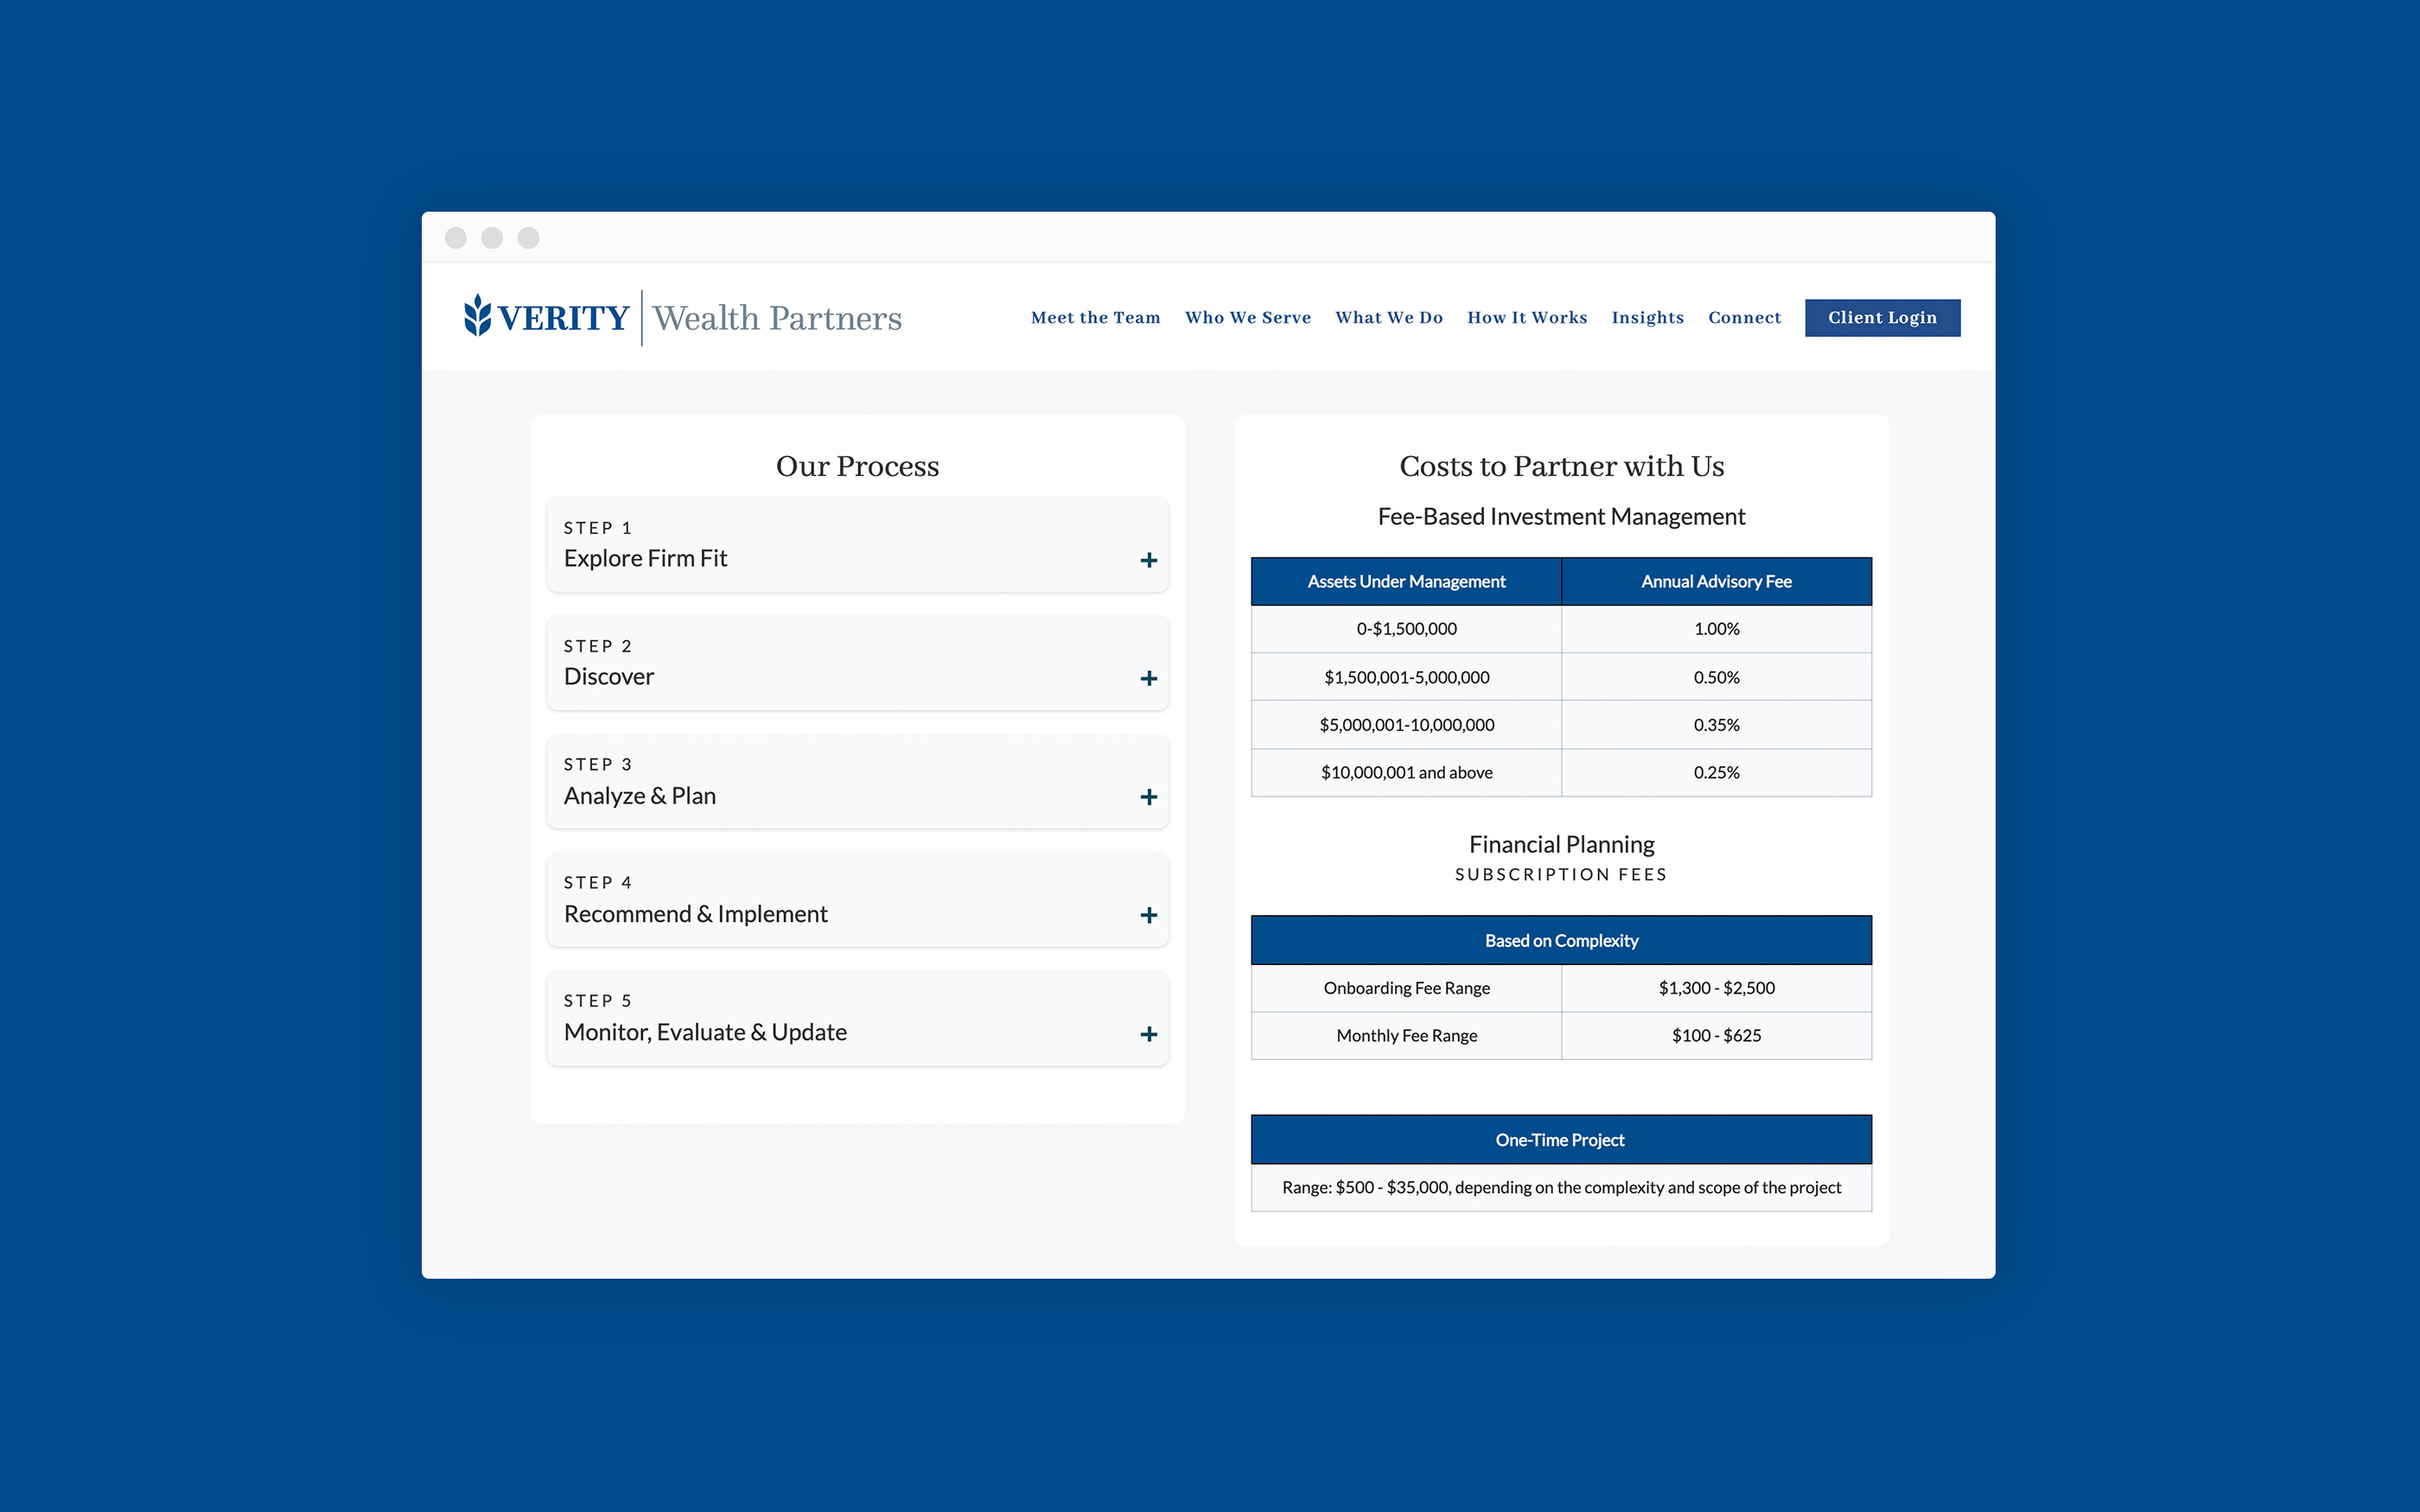Select the Onboarding Fee Range row

pyautogui.click(x=1405, y=988)
